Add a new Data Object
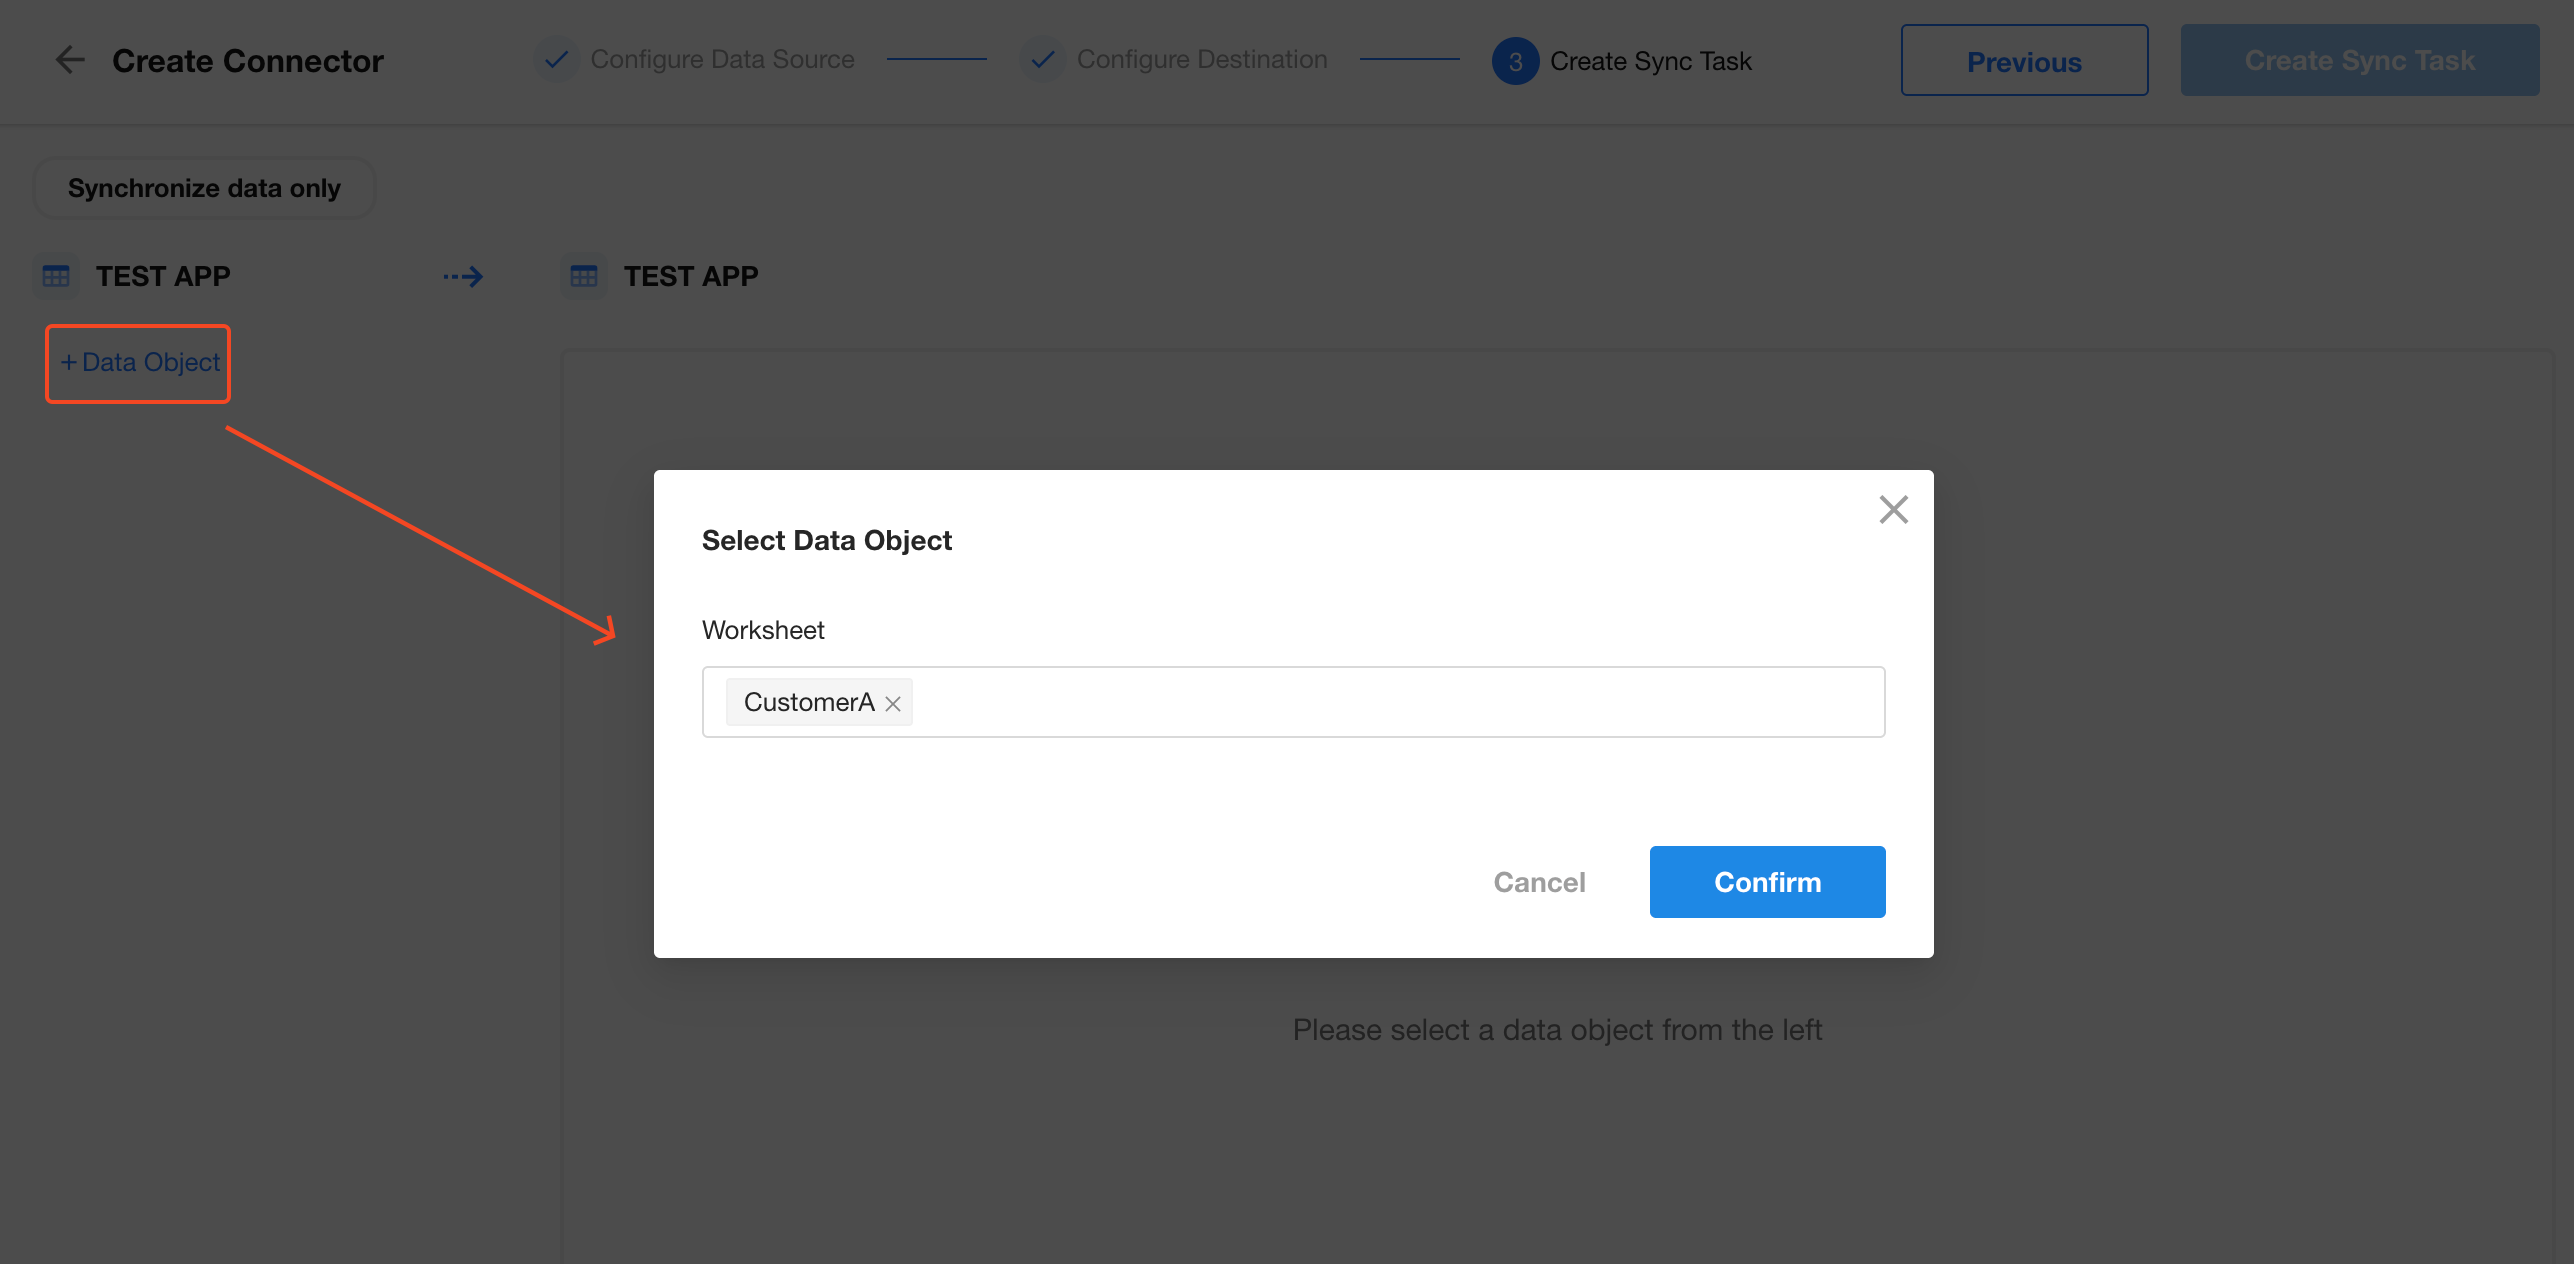Viewport: 2574px width, 1264px height. 139,363
